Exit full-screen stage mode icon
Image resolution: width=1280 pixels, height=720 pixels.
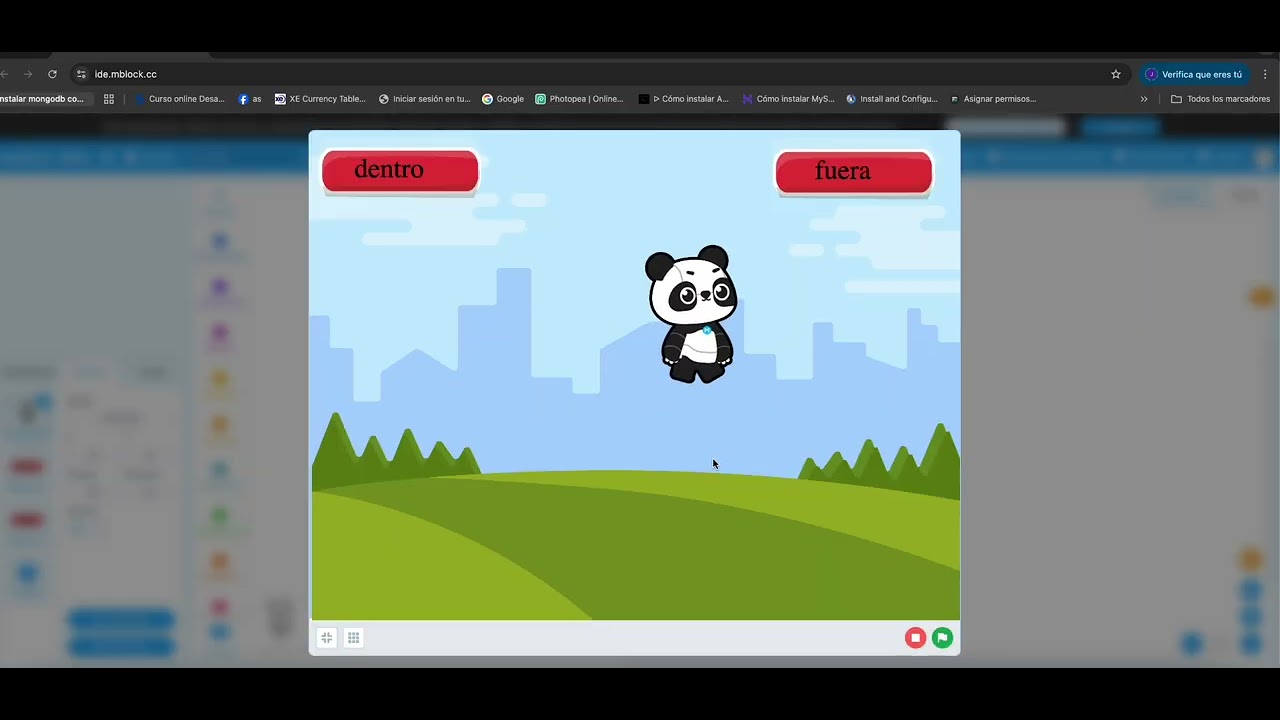(x=327, y=638)
